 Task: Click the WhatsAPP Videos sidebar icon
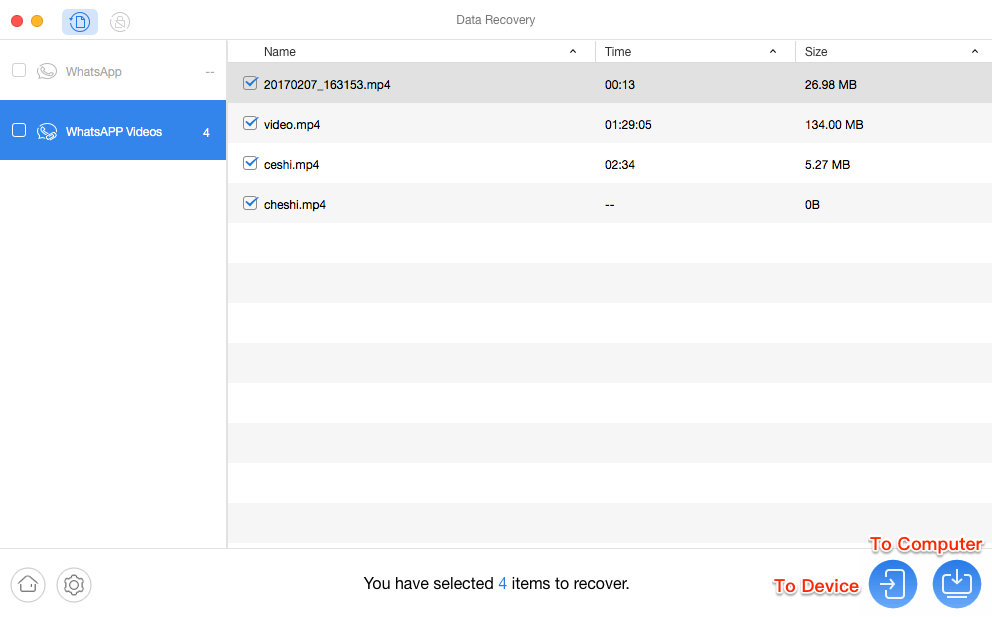[x=47, y=132]
